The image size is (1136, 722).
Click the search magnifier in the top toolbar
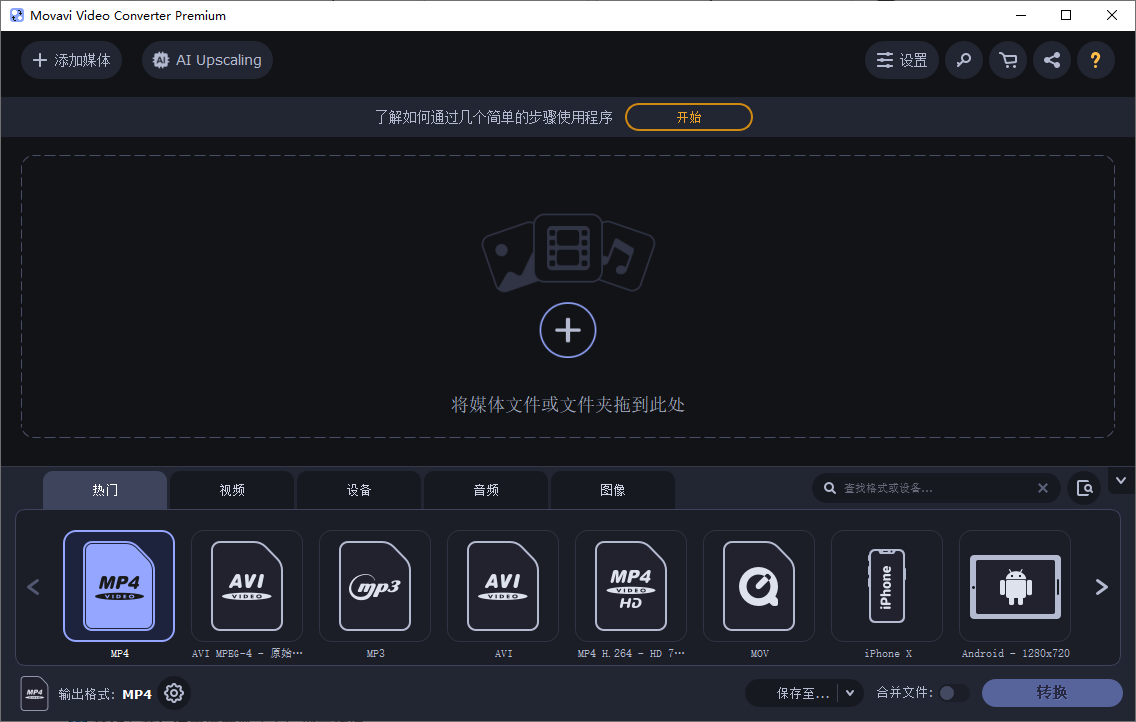(x=963, y=60)
